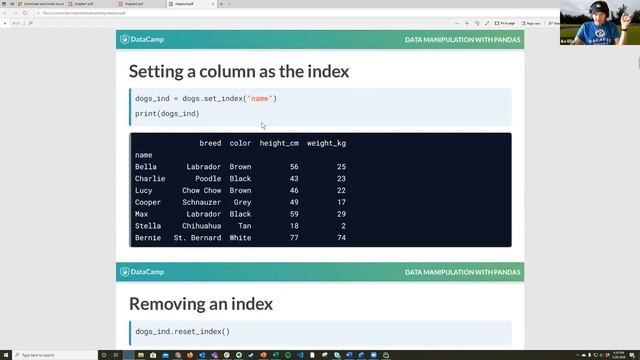Image resolution: width=640 pixels, height=360 pixels.
Task: Click Schnauzer in the Cooper row
Action: click(x=202, y=202)
